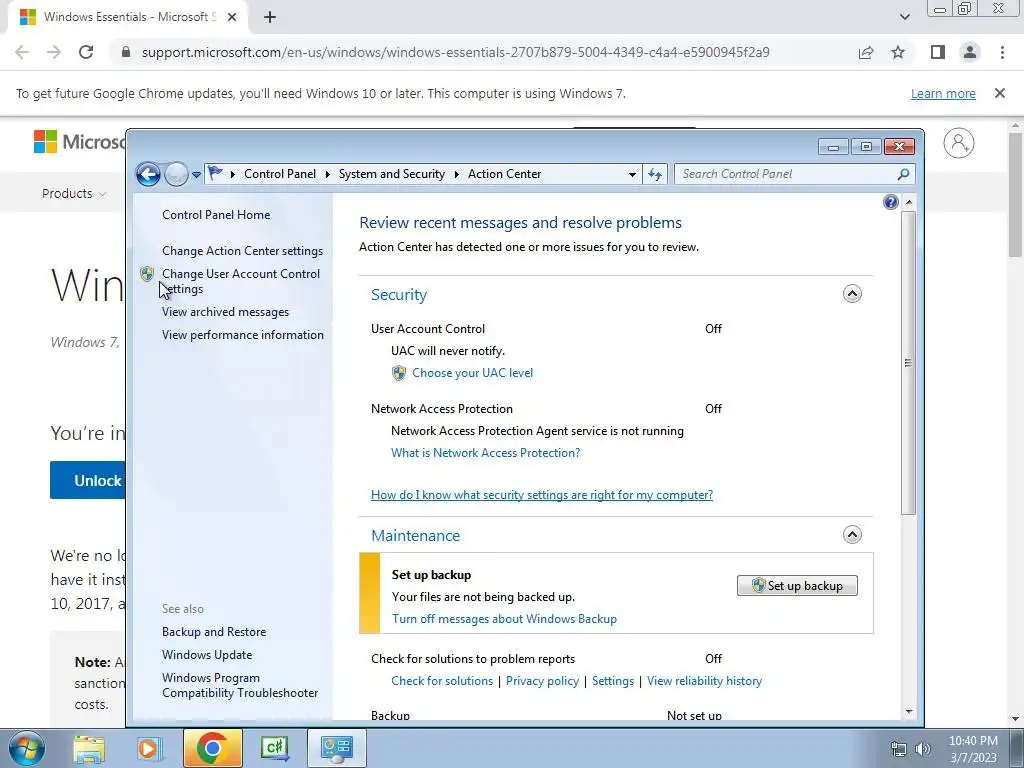Click the Action Center vertical scrollbar thumb

pos(908,363)
